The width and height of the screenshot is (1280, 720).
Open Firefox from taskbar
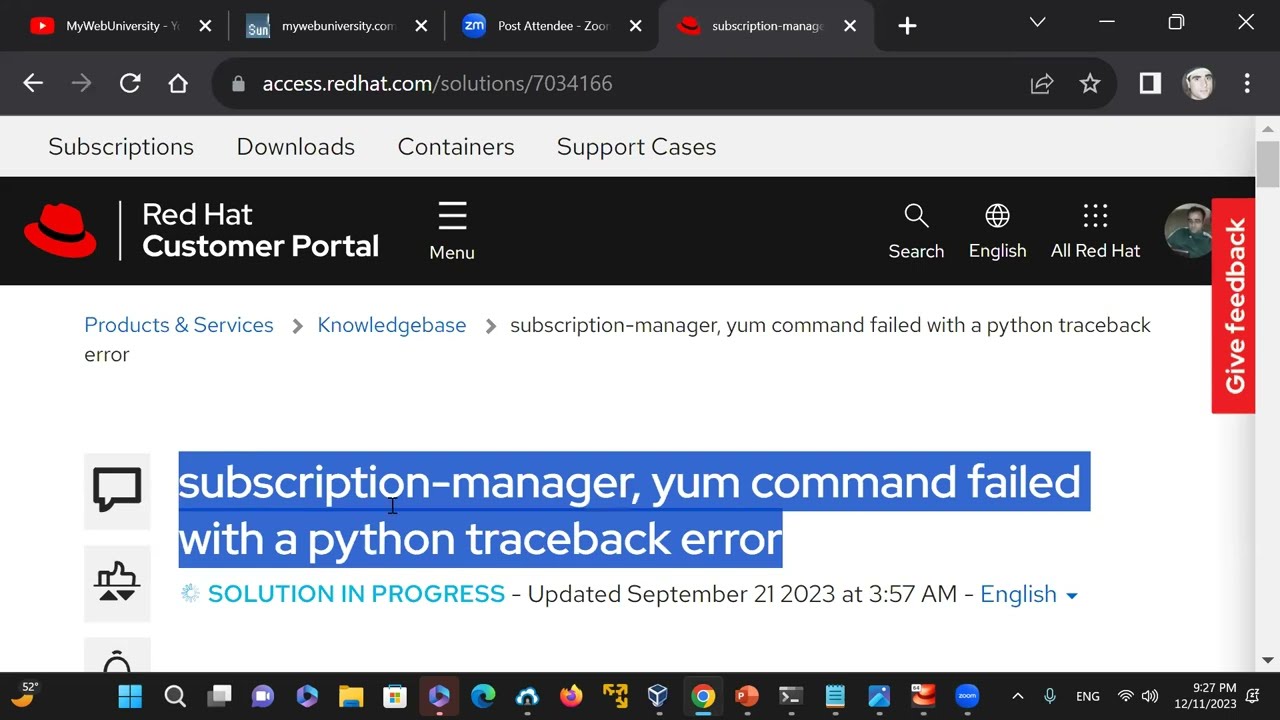(571, 696)
